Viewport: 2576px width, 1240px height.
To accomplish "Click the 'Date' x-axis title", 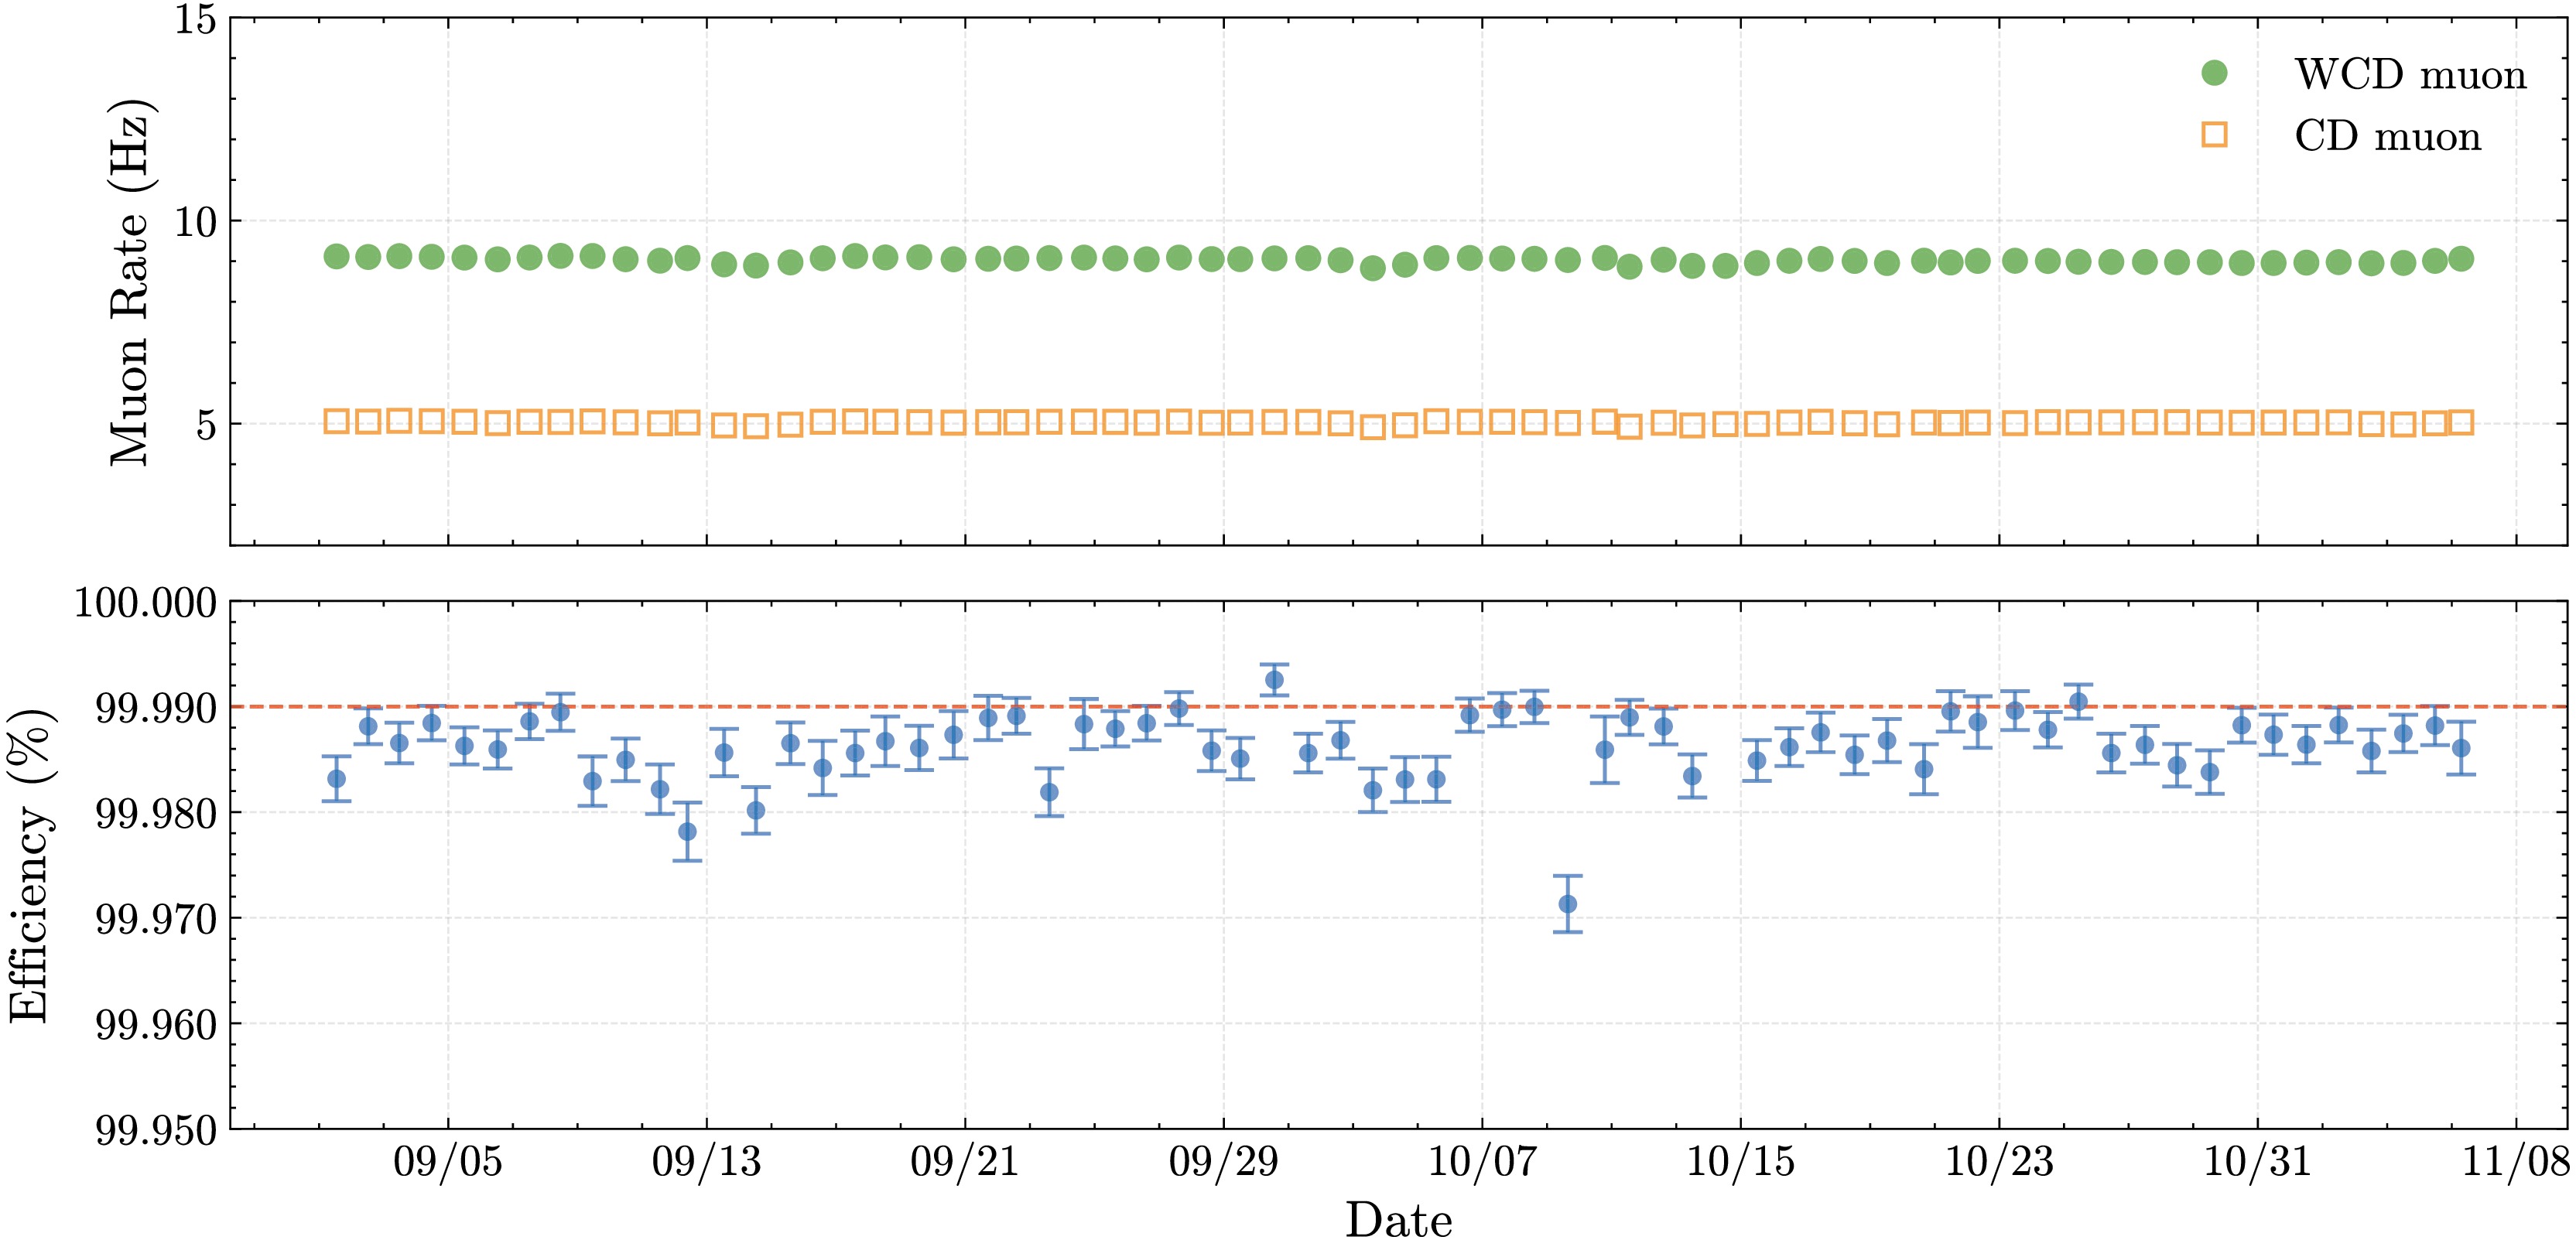I will 1398,1220.
